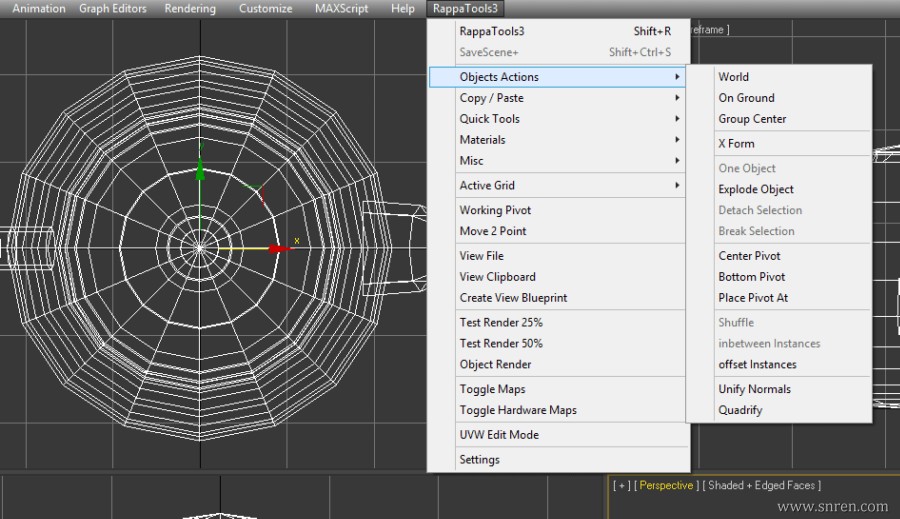Image resolution: width=900 pixels, height=519 pixels.
Task: Open RappaTools3 Settings
Action: (x=479, y=460)
